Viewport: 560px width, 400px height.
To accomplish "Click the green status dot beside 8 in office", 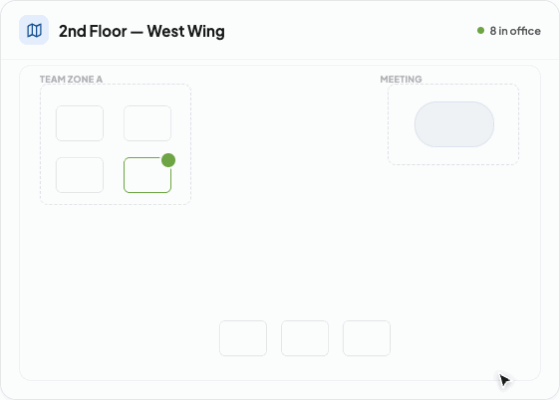I will click(480, 31).
